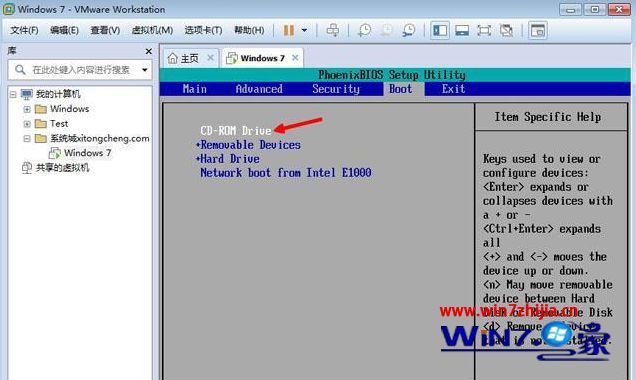Click the revert to snapshot icon
636x380 pixels.
coord(387,30)
